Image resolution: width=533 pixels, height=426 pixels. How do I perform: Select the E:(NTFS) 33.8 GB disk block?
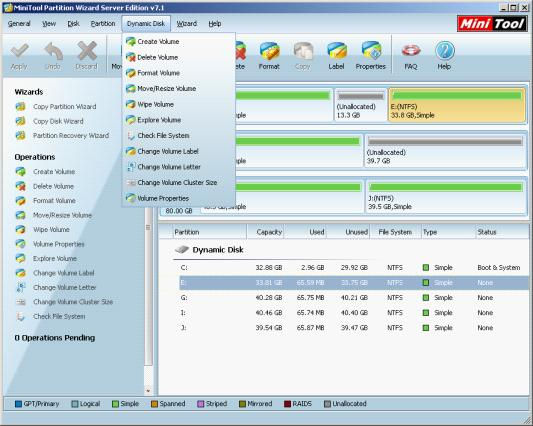tap(457, 105)
